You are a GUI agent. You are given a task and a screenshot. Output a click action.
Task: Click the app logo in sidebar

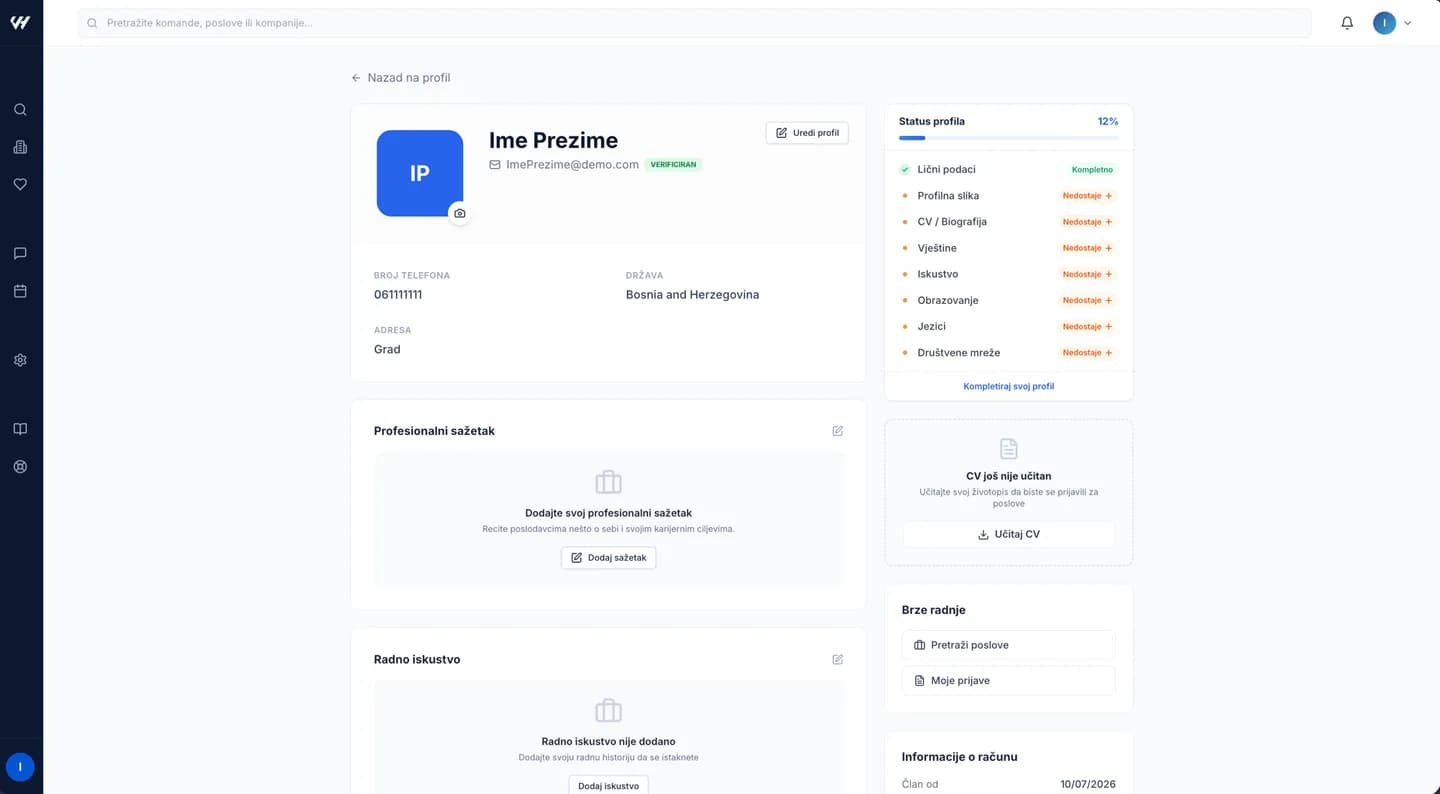[20, 22]
